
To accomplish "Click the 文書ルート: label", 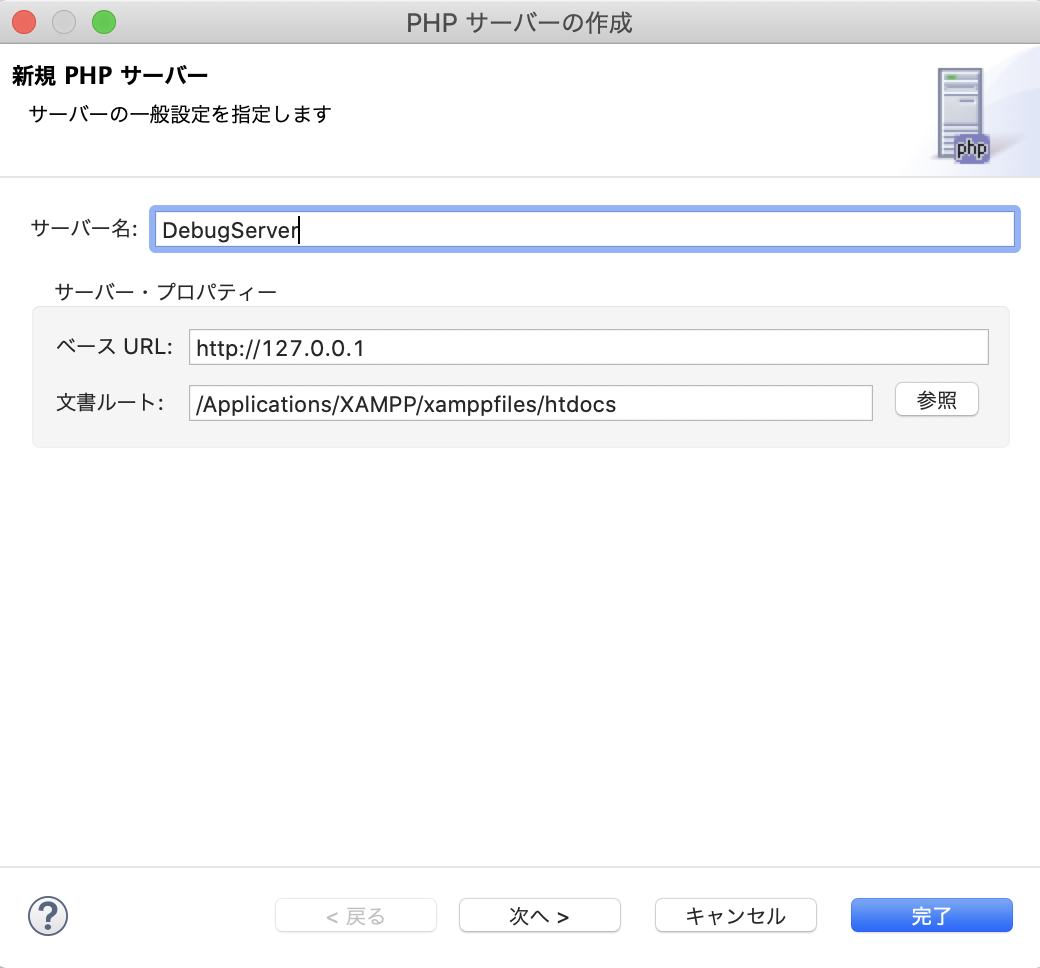I will 110,403.
